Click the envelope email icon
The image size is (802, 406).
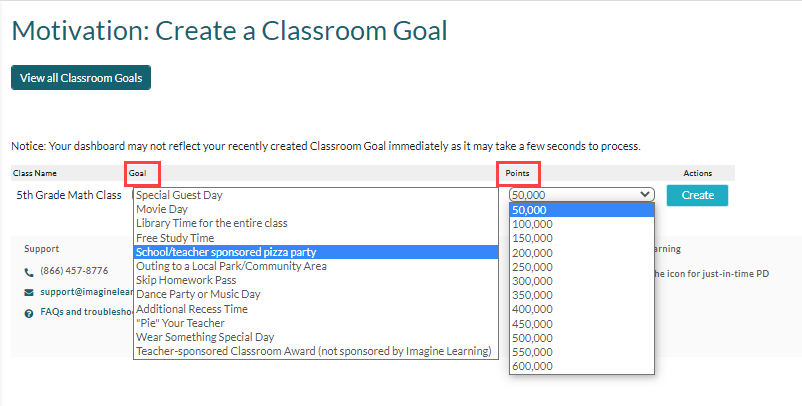click(x=29, y=293)
